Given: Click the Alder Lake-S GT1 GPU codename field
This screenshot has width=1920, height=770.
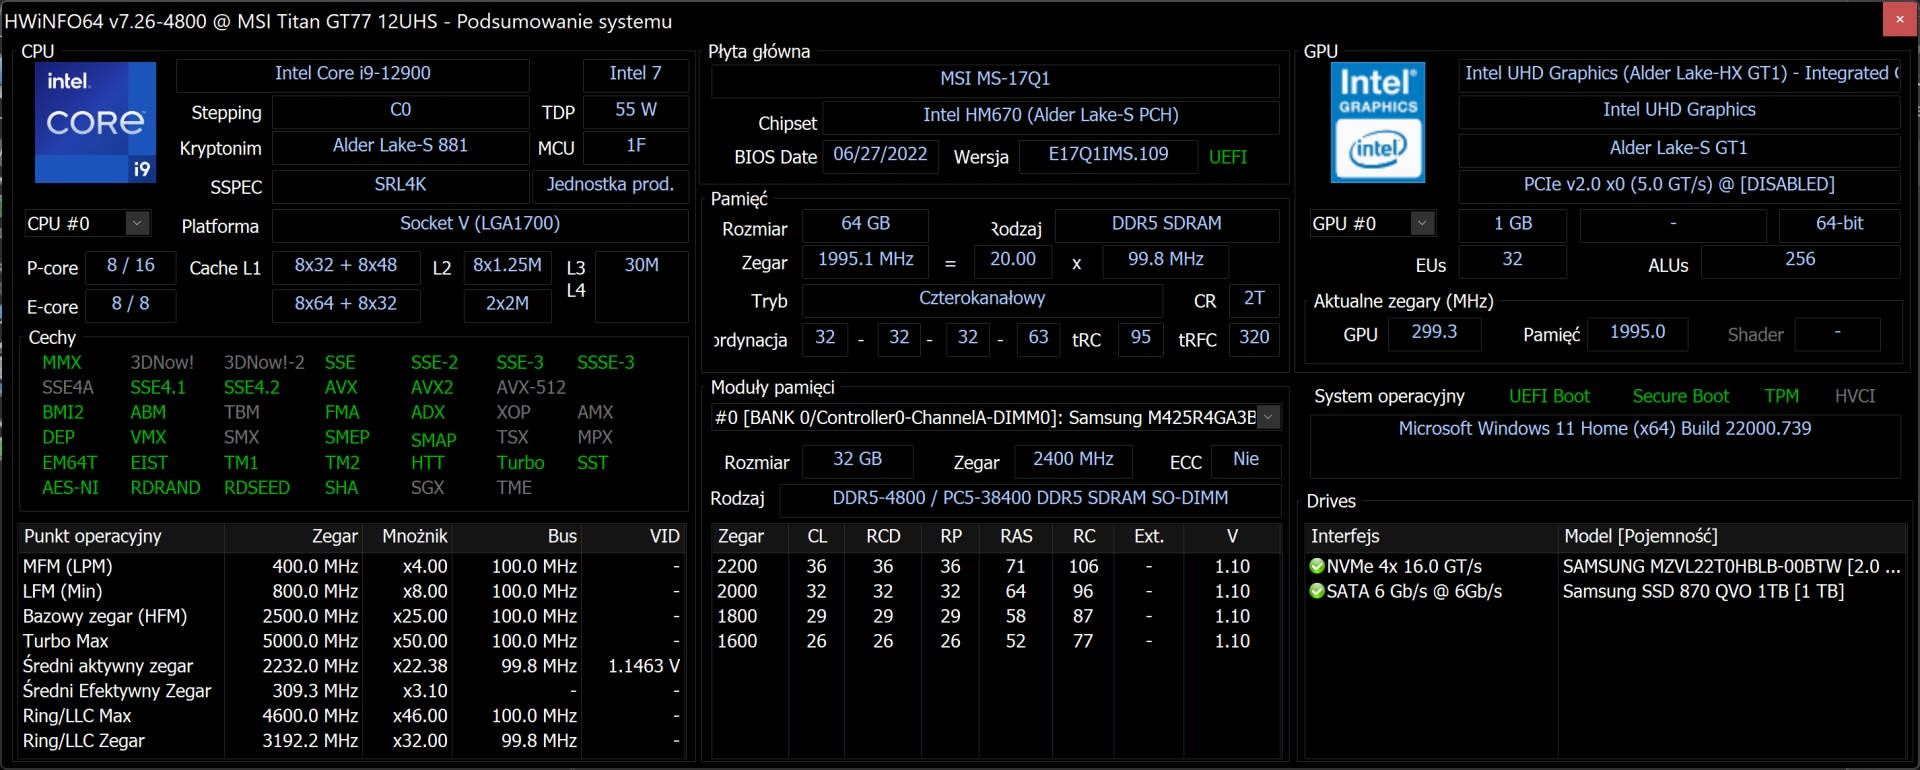Looking at the screenshot, I should point(1679,149).
